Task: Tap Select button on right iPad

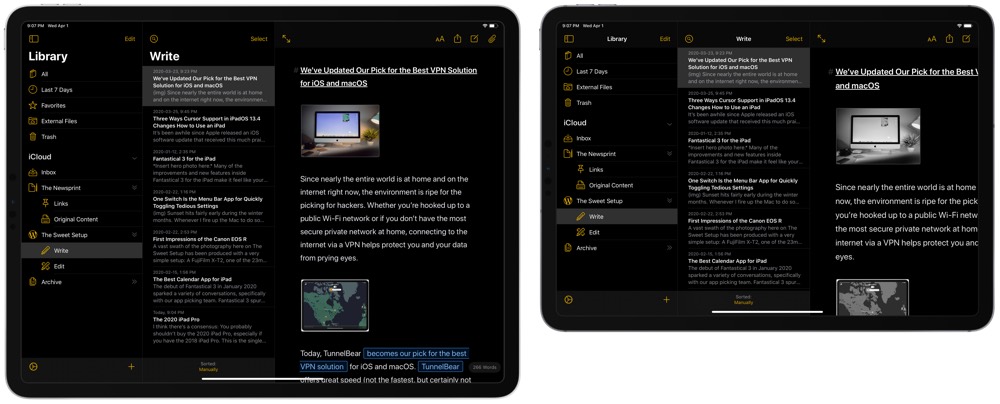Action: [794, 39]
